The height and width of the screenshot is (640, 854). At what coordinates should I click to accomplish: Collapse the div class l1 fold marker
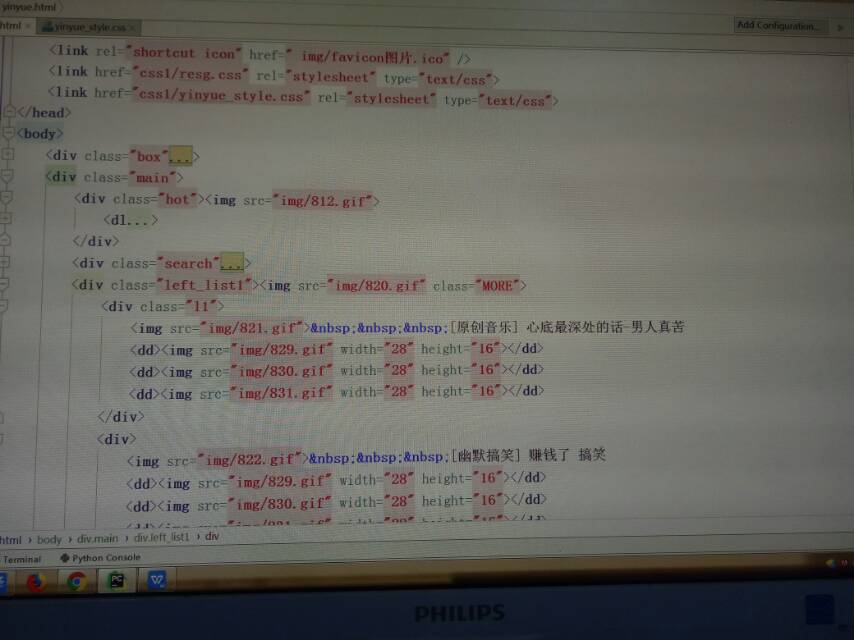point(4,306)
